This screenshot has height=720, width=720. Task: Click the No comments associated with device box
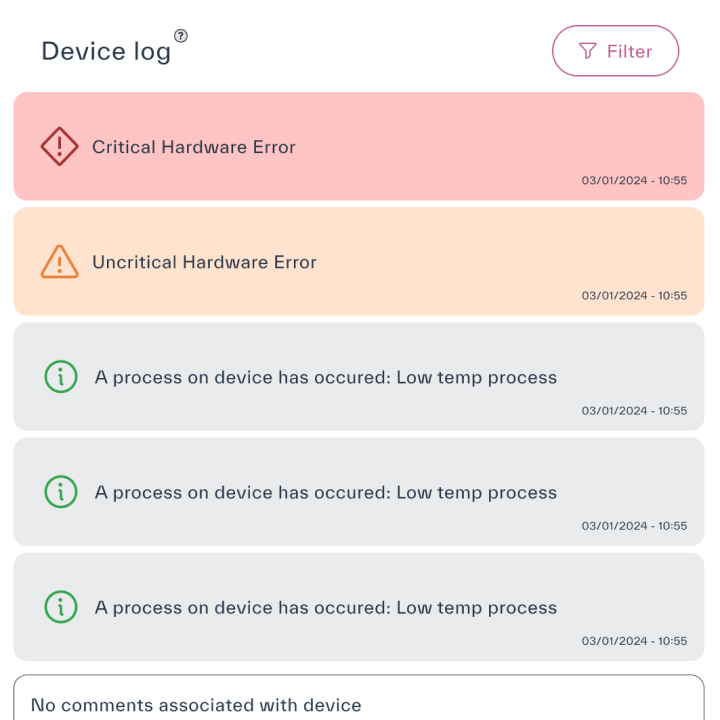[x=358, y=700]
